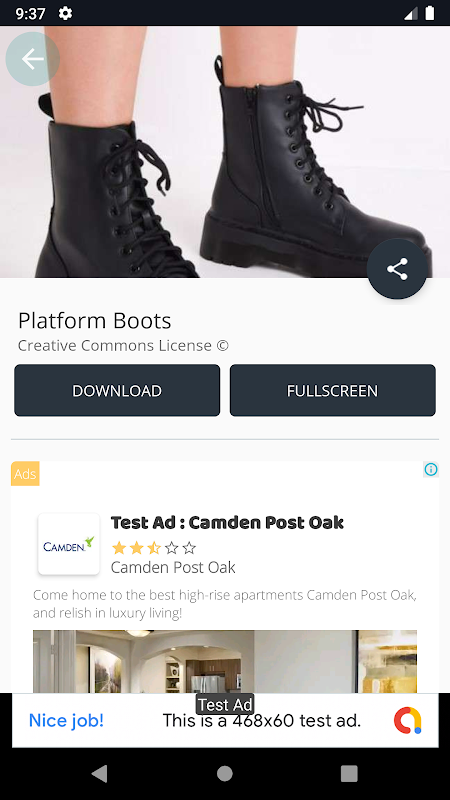This screenshot has height=800, width=450.
Task: Download the Platform Boots wallpaper
Action: tap(117, 390)
